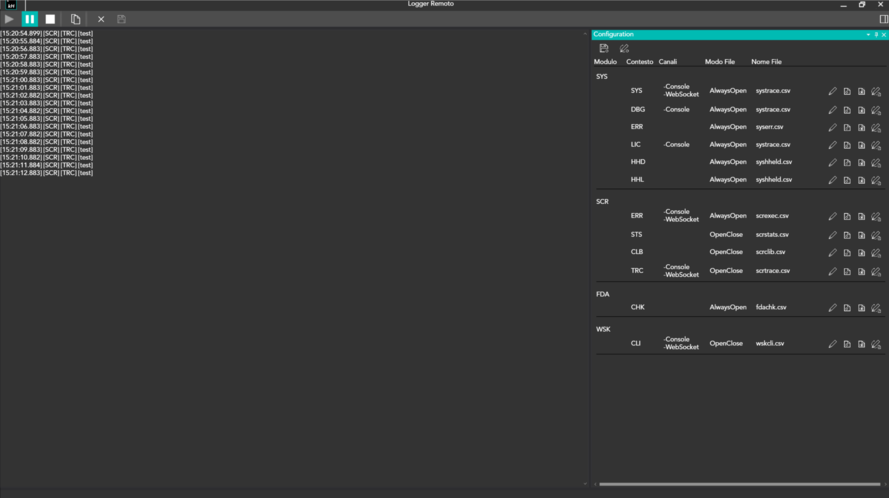Open the Configuration panel dropdown arrow
The width and height of the screenshot is (889, 498).
[x=867, y=35]
